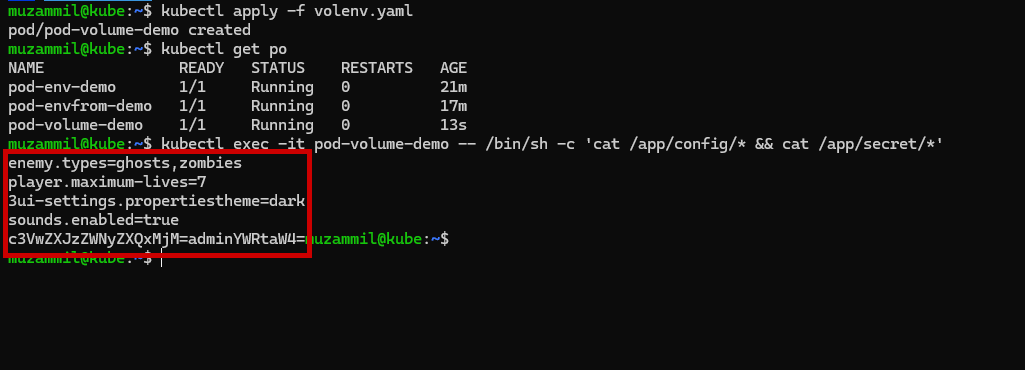Click the READY column header
The width and height of the screenshot is (1025, 370).
point(201,68)
